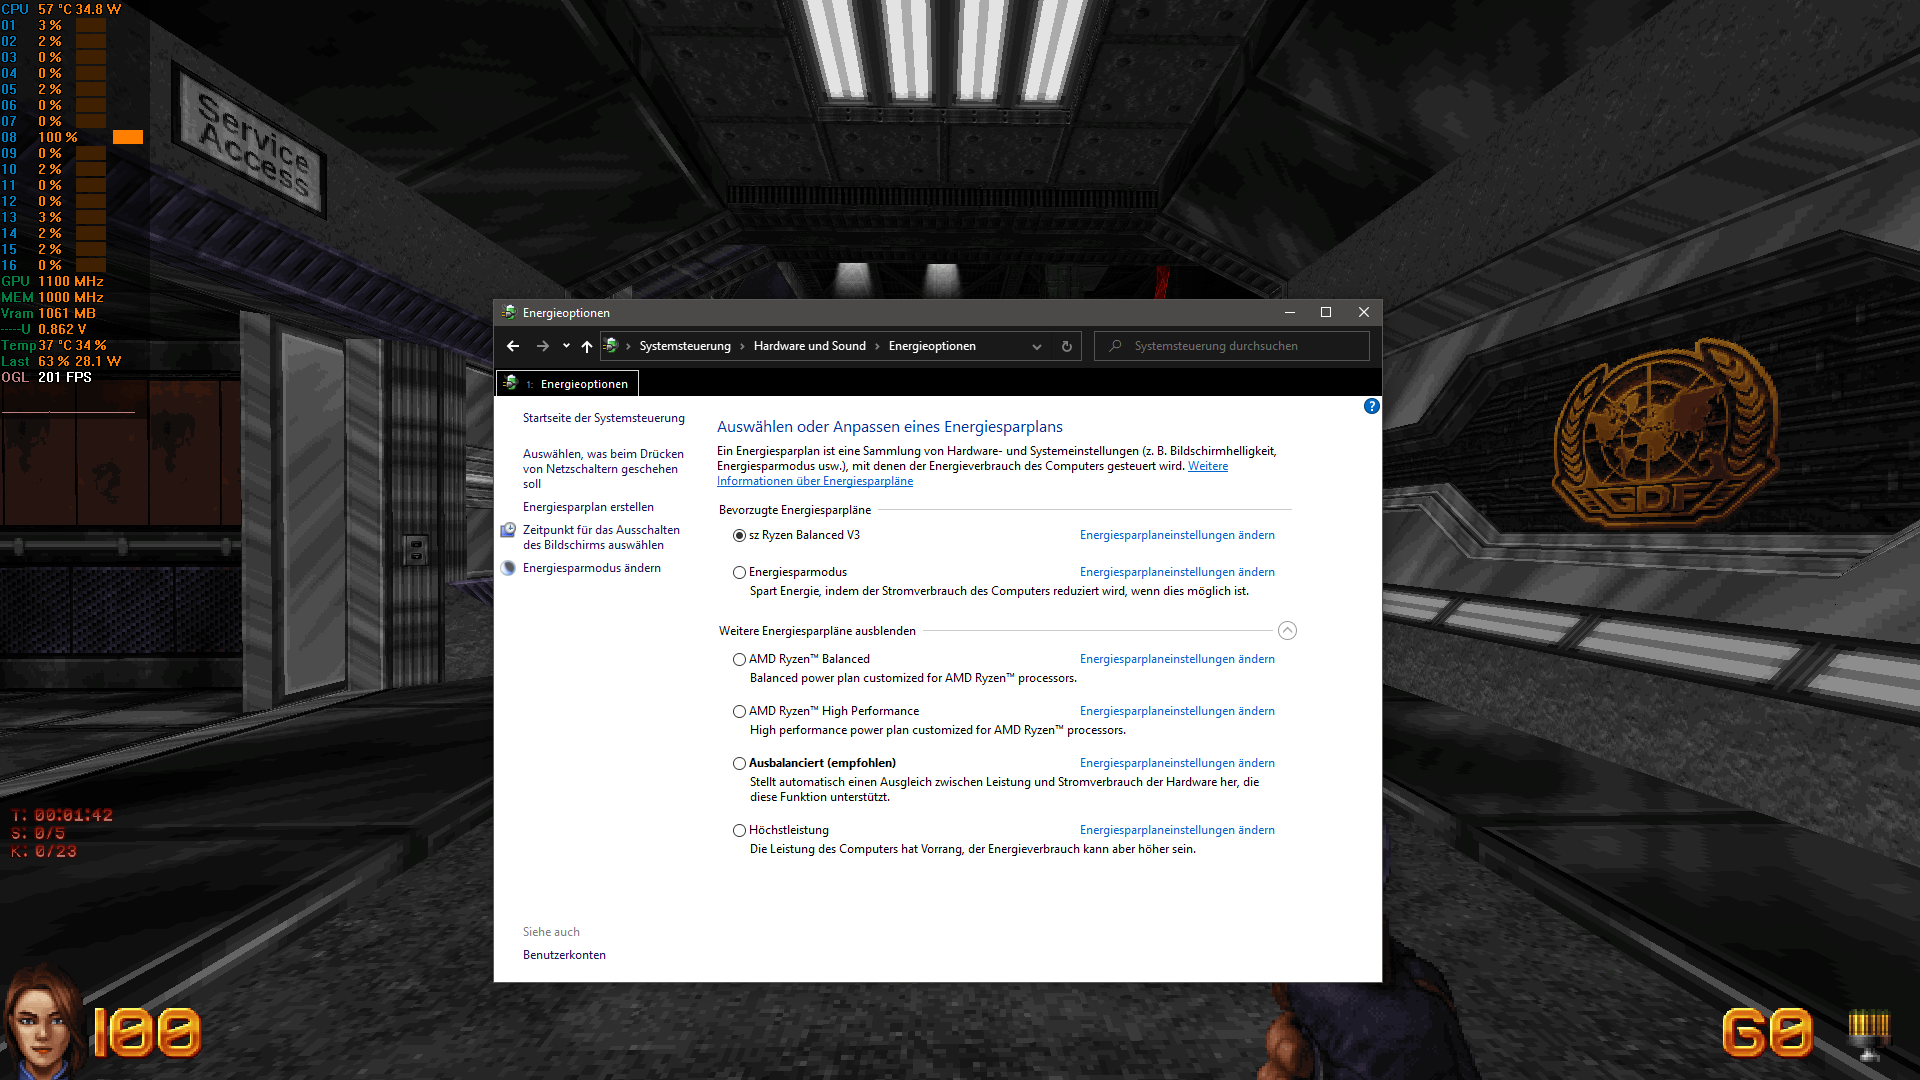This screenshot has width=1920, height=1080.
Task: Click the moon icon beside Energiesparmodus ändern
Action: point(508,568)
